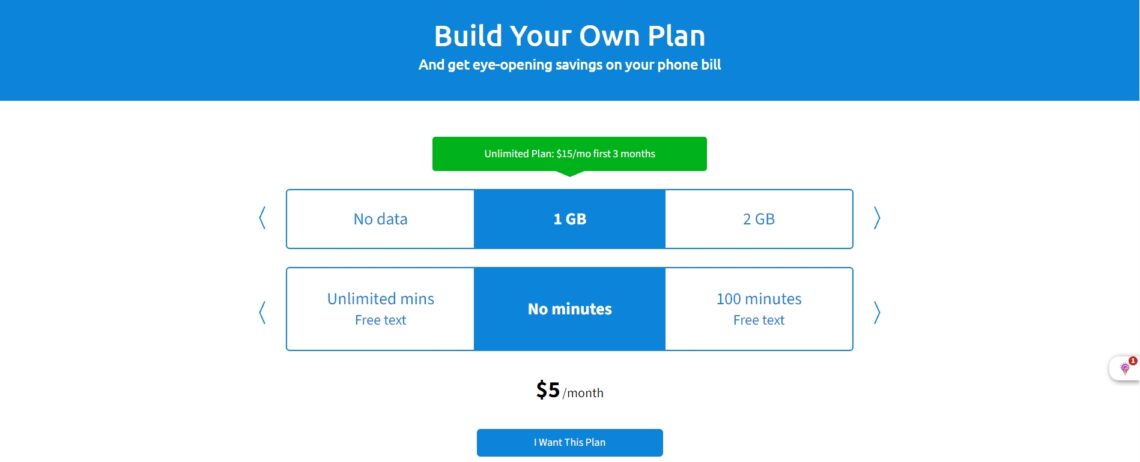The width and height of the screenshot is (1140, 462).
Task: Select the No minutes option
Action: (x=569, y=309)
